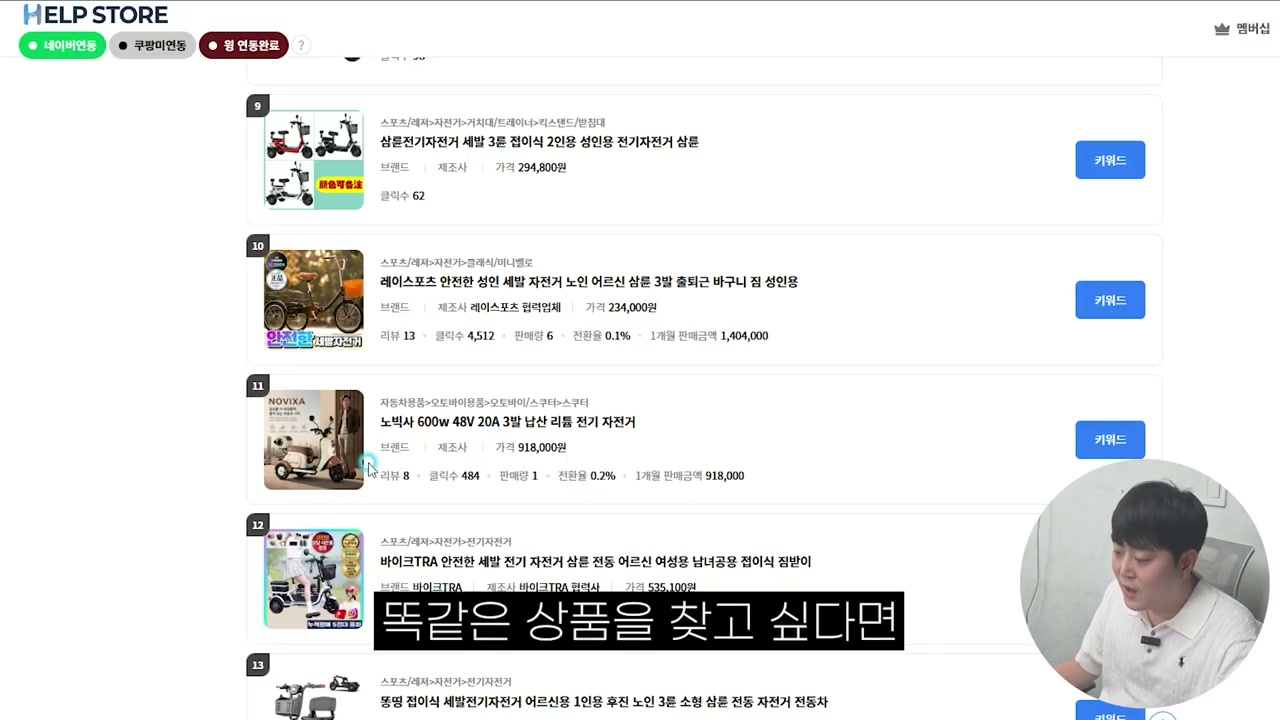Screen dimensions: 1280x720
Task: Select item 12 category path 스포츠/레저>자전거>전기자전거
Action: (445, 542)
